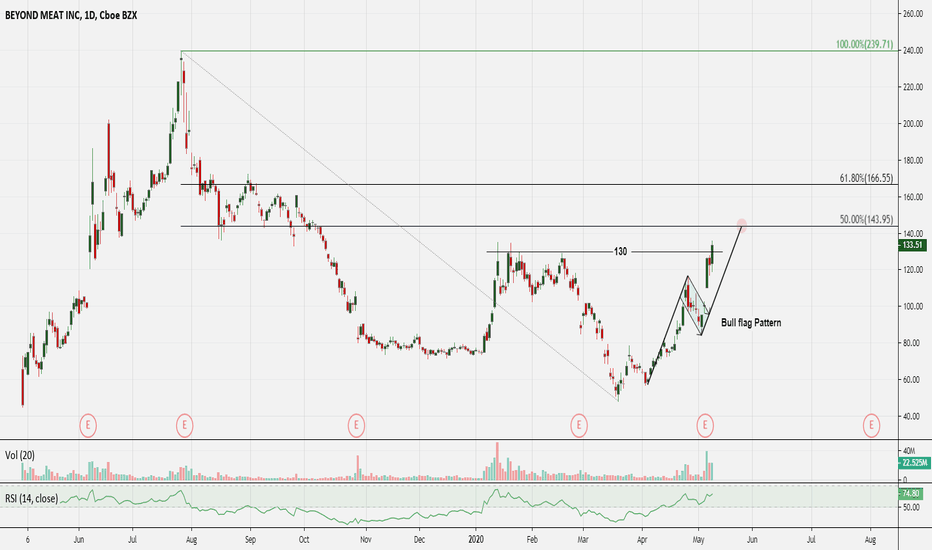
Task: Click the Dec label on the time axis
Action: point(419,540)
